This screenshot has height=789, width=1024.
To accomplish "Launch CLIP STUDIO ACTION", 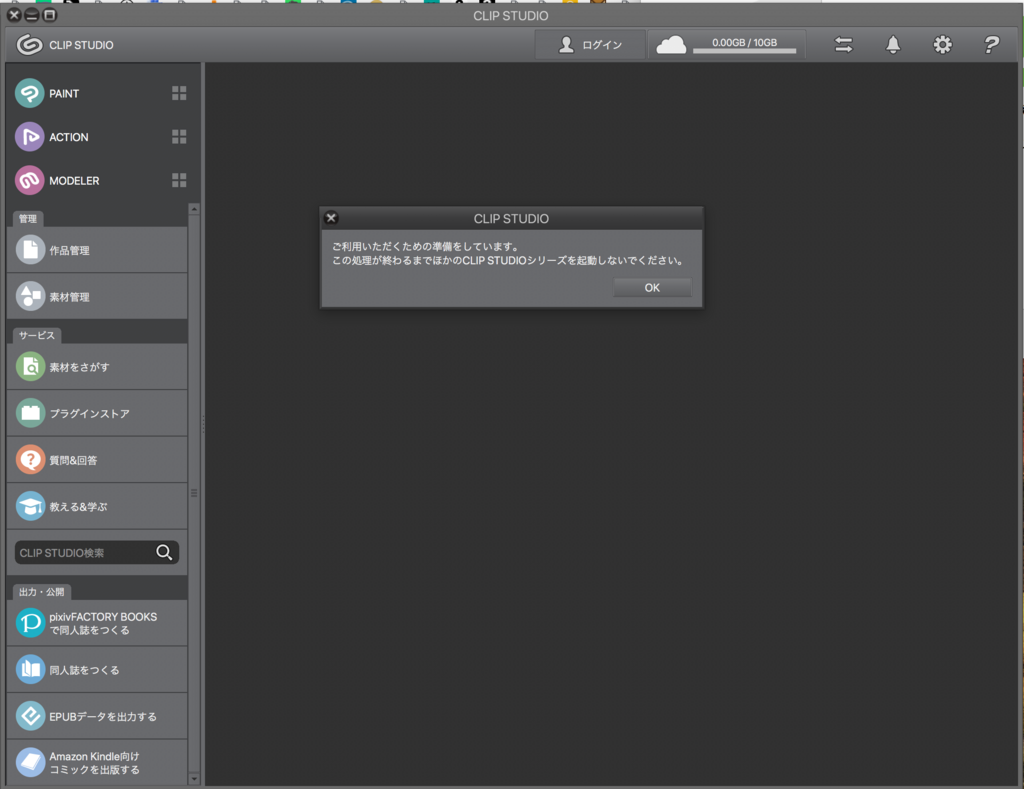I will tap(52, 137).
